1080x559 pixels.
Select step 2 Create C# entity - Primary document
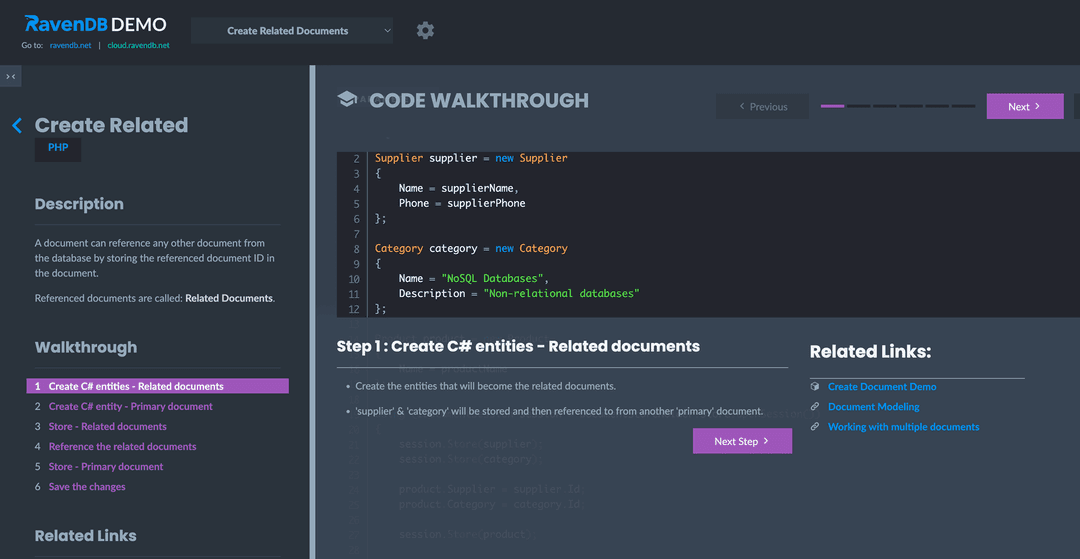click(x=130, y=406)
